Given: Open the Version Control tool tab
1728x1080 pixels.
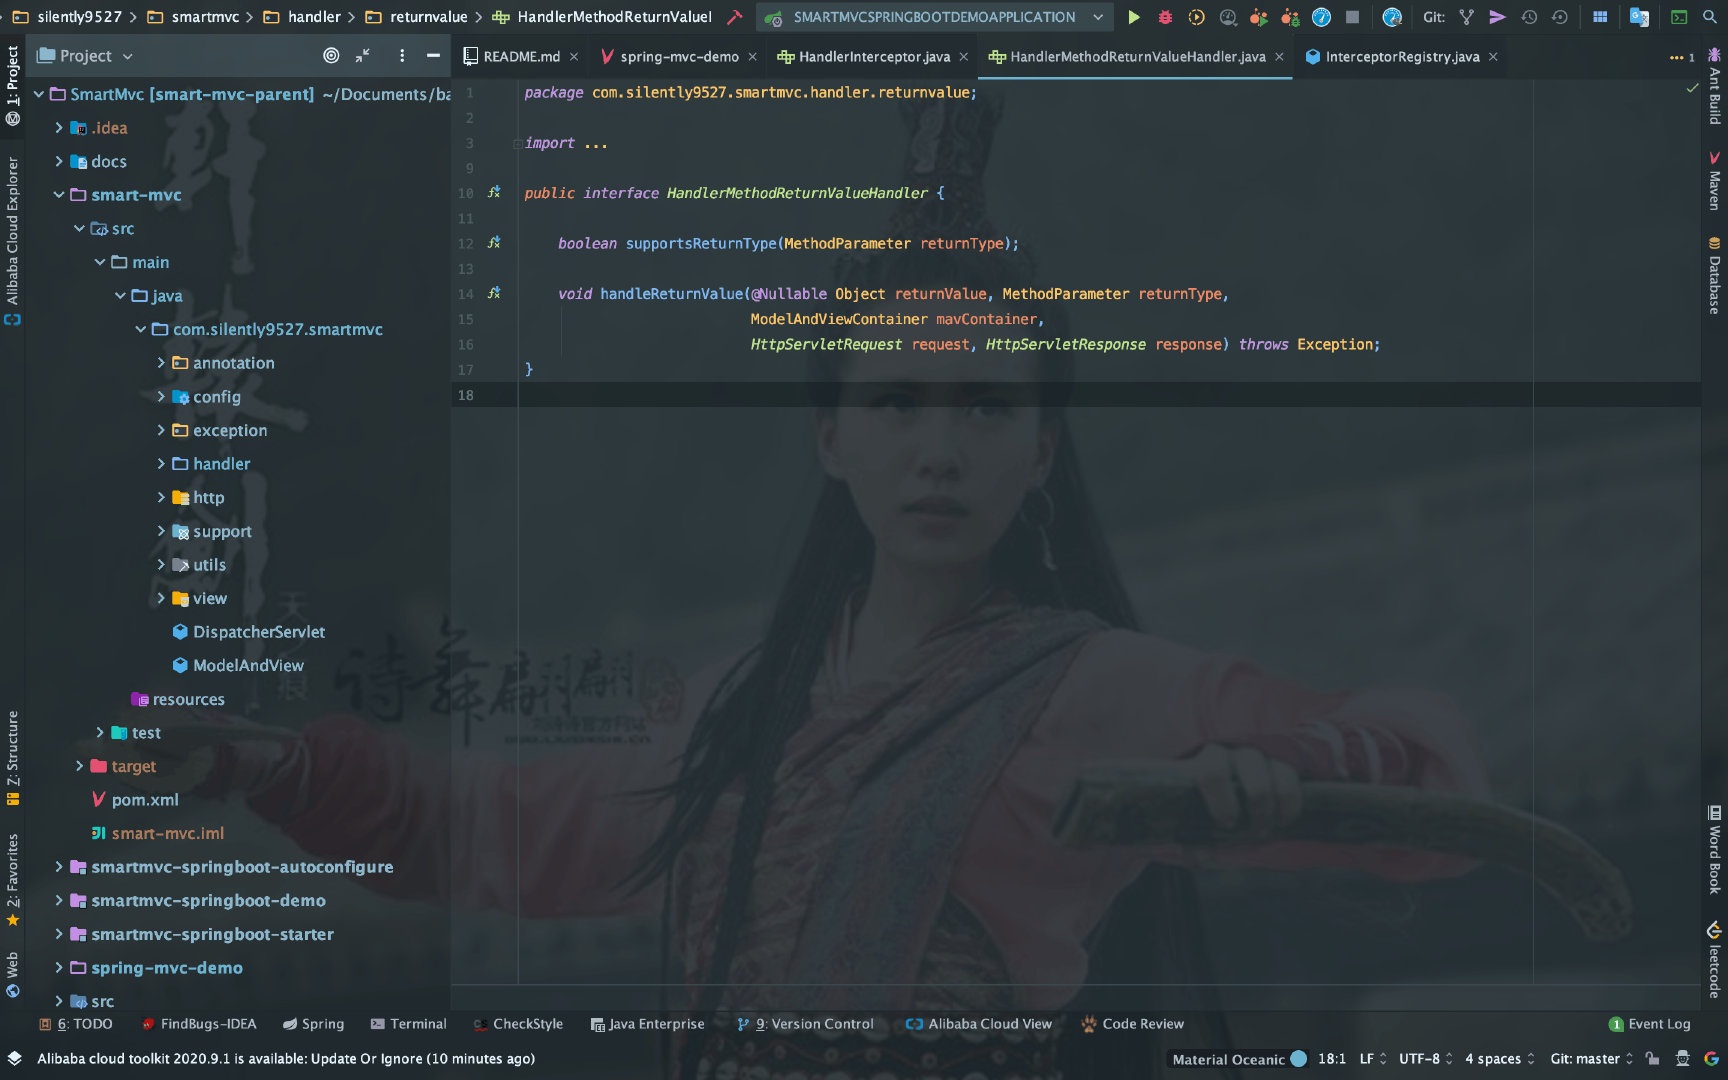Looking at the screenshot, I should click(805, 1024).
